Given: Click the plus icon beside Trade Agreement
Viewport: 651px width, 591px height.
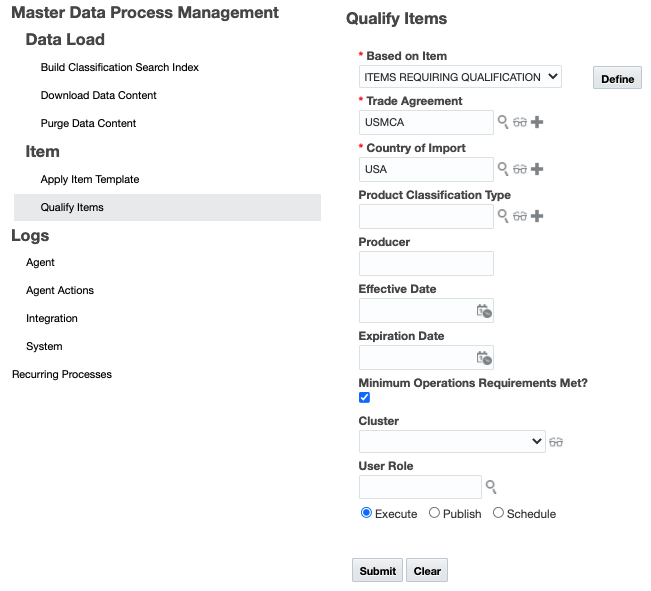Looking at the screenshot, I should coord(537,122).
